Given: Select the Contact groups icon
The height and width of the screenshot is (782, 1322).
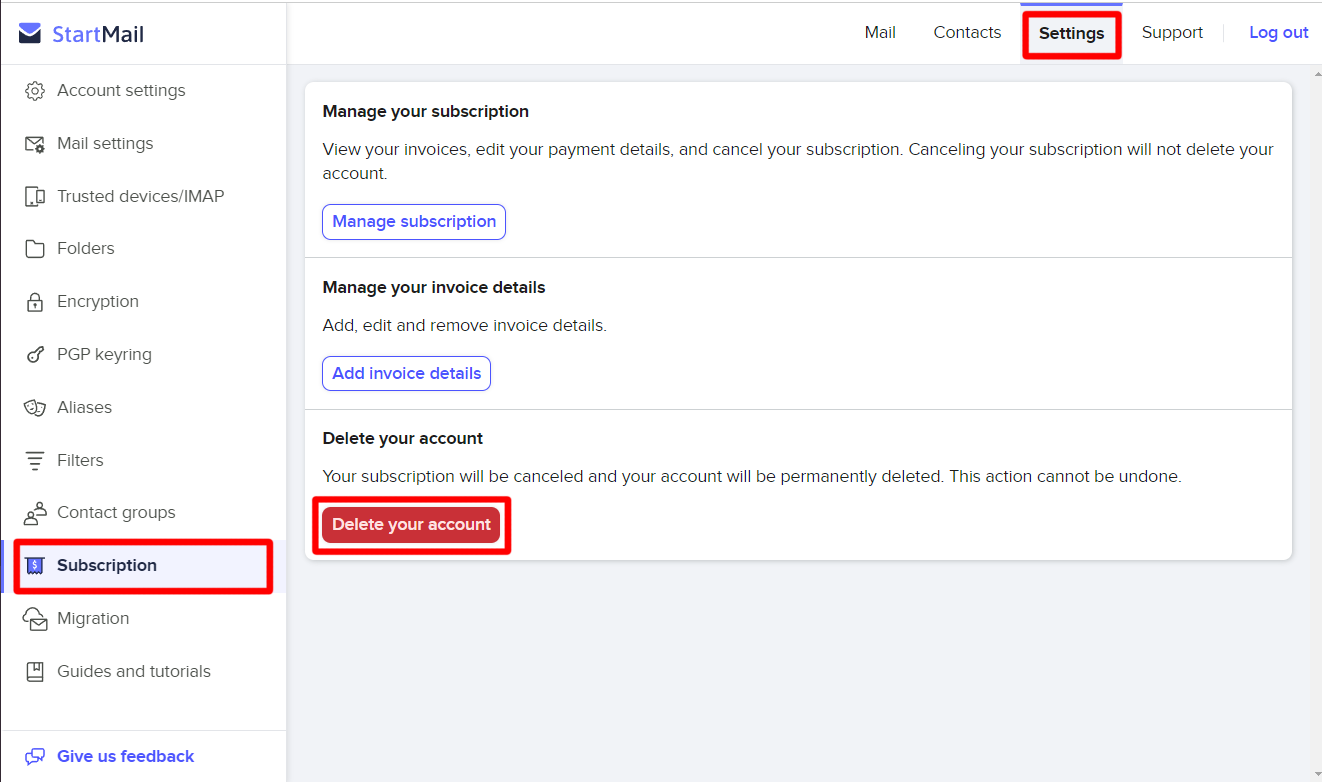Looking at the screenshot, I should pyautogui.click(x=34, y=512).
